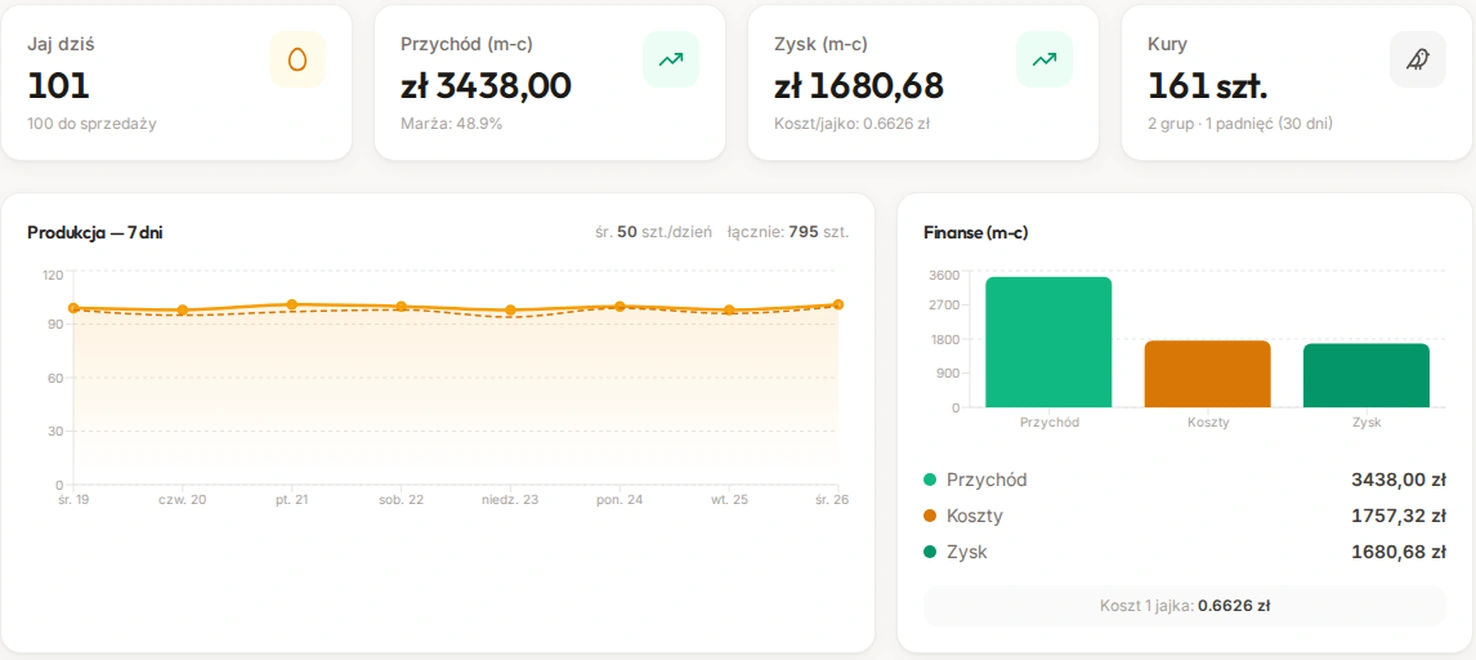Click the 'pon. 24' x-axis label
This screenshot has height=660, width=1476.
tap(620, 499)
